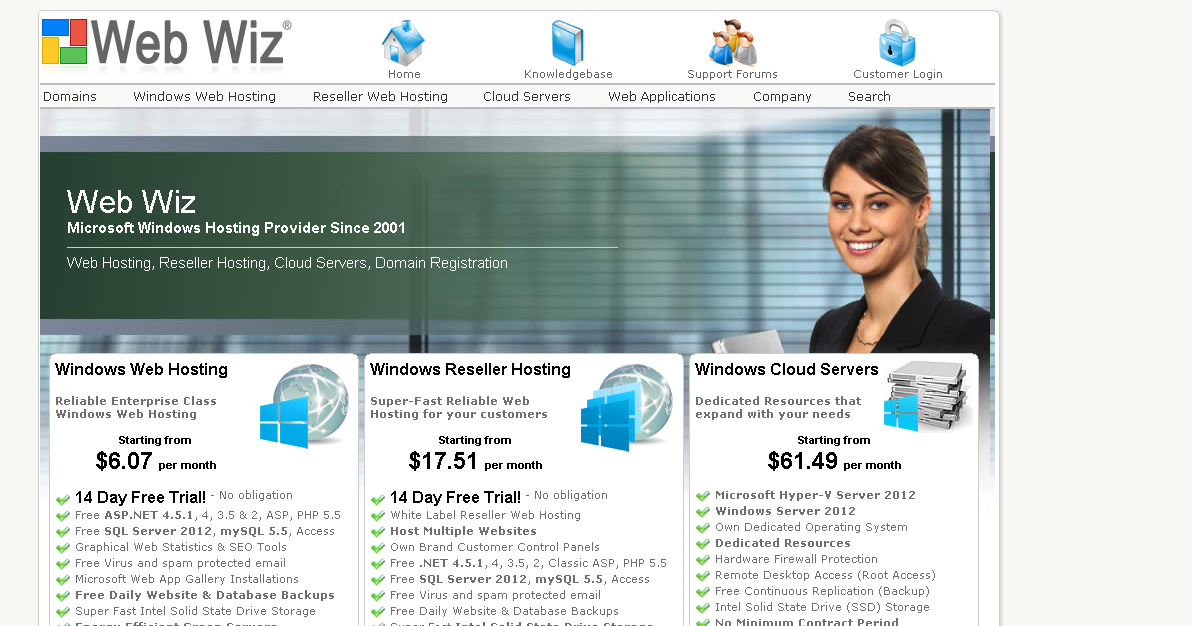This screenshot has width=1192, height=626.
Task: Open the Search menu item
Action: coord(870,97)
